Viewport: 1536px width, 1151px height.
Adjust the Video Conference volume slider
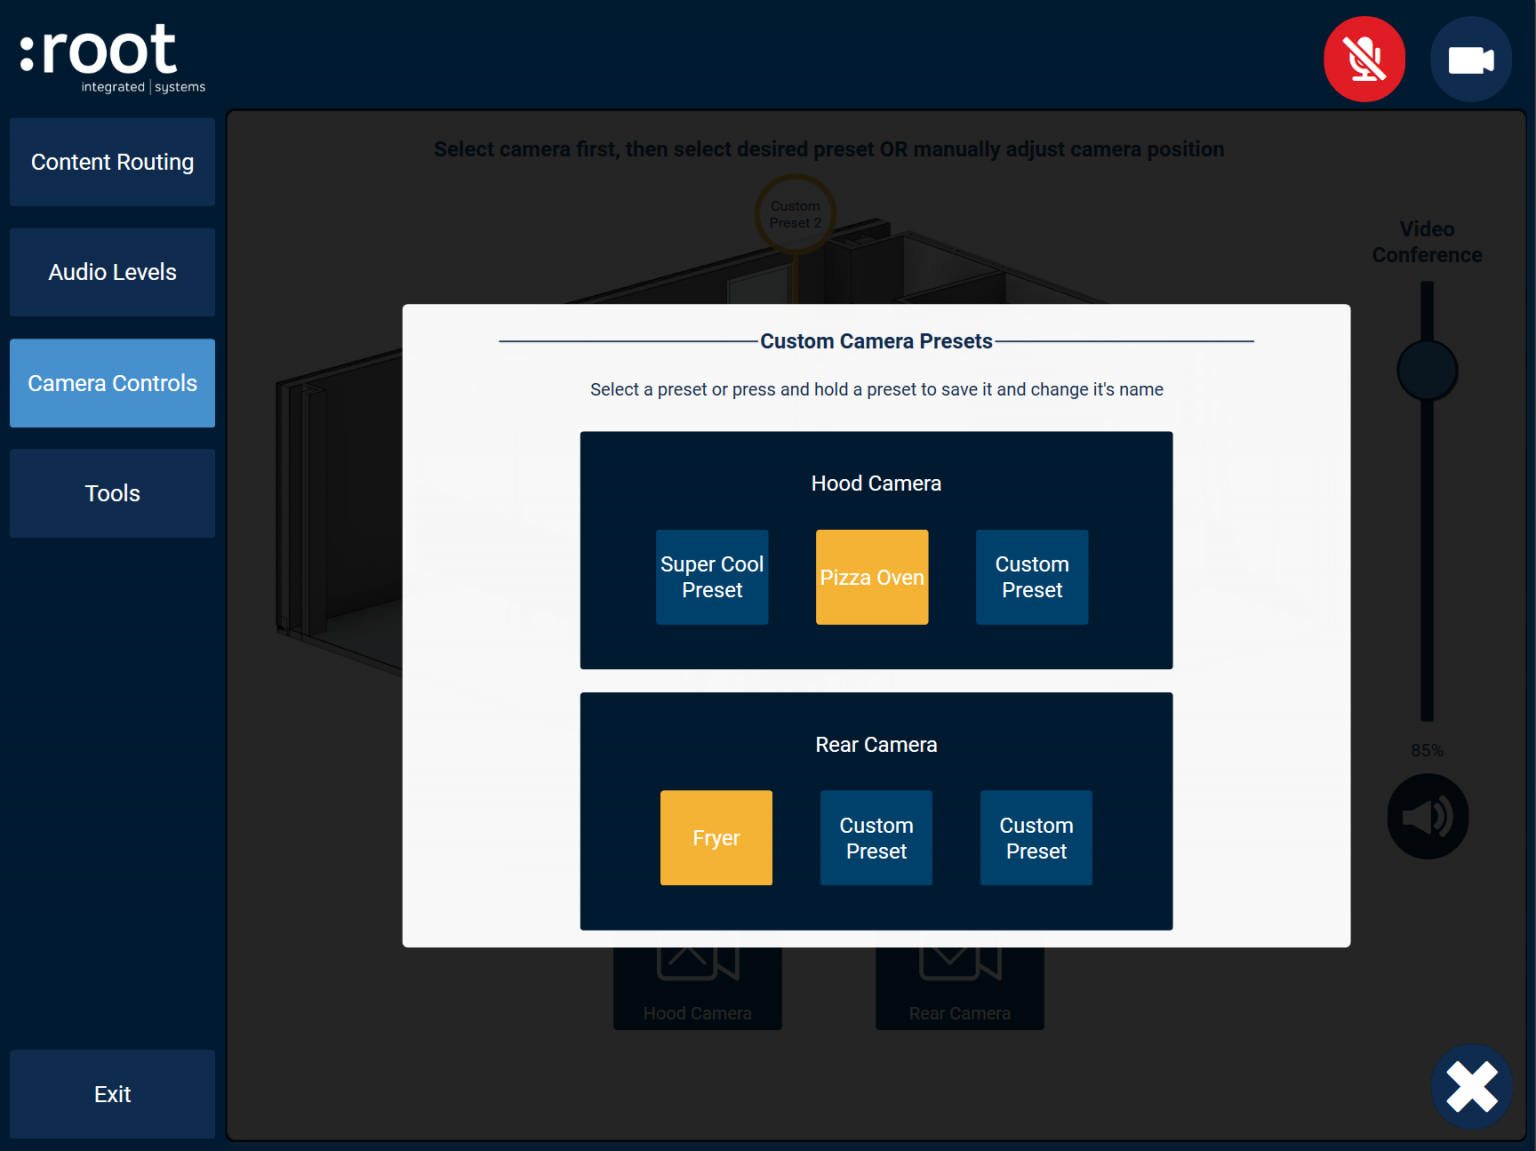1427,369
